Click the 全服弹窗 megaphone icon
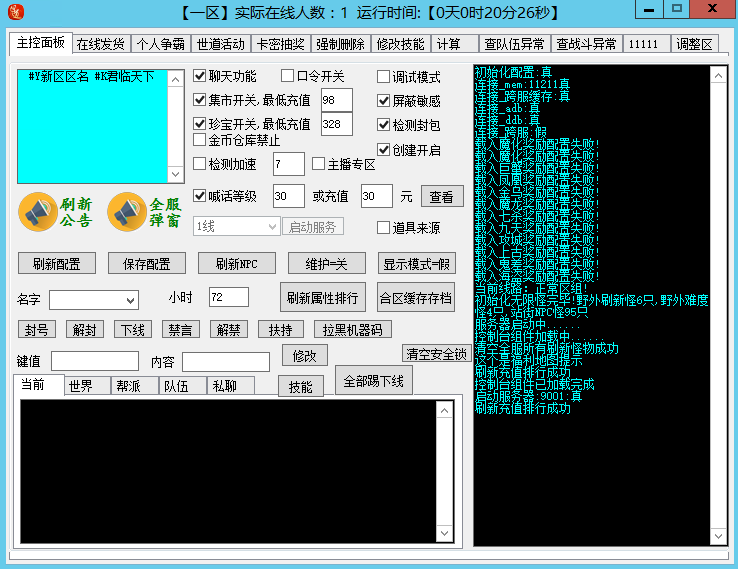738x569 pixels. [127, 212]
